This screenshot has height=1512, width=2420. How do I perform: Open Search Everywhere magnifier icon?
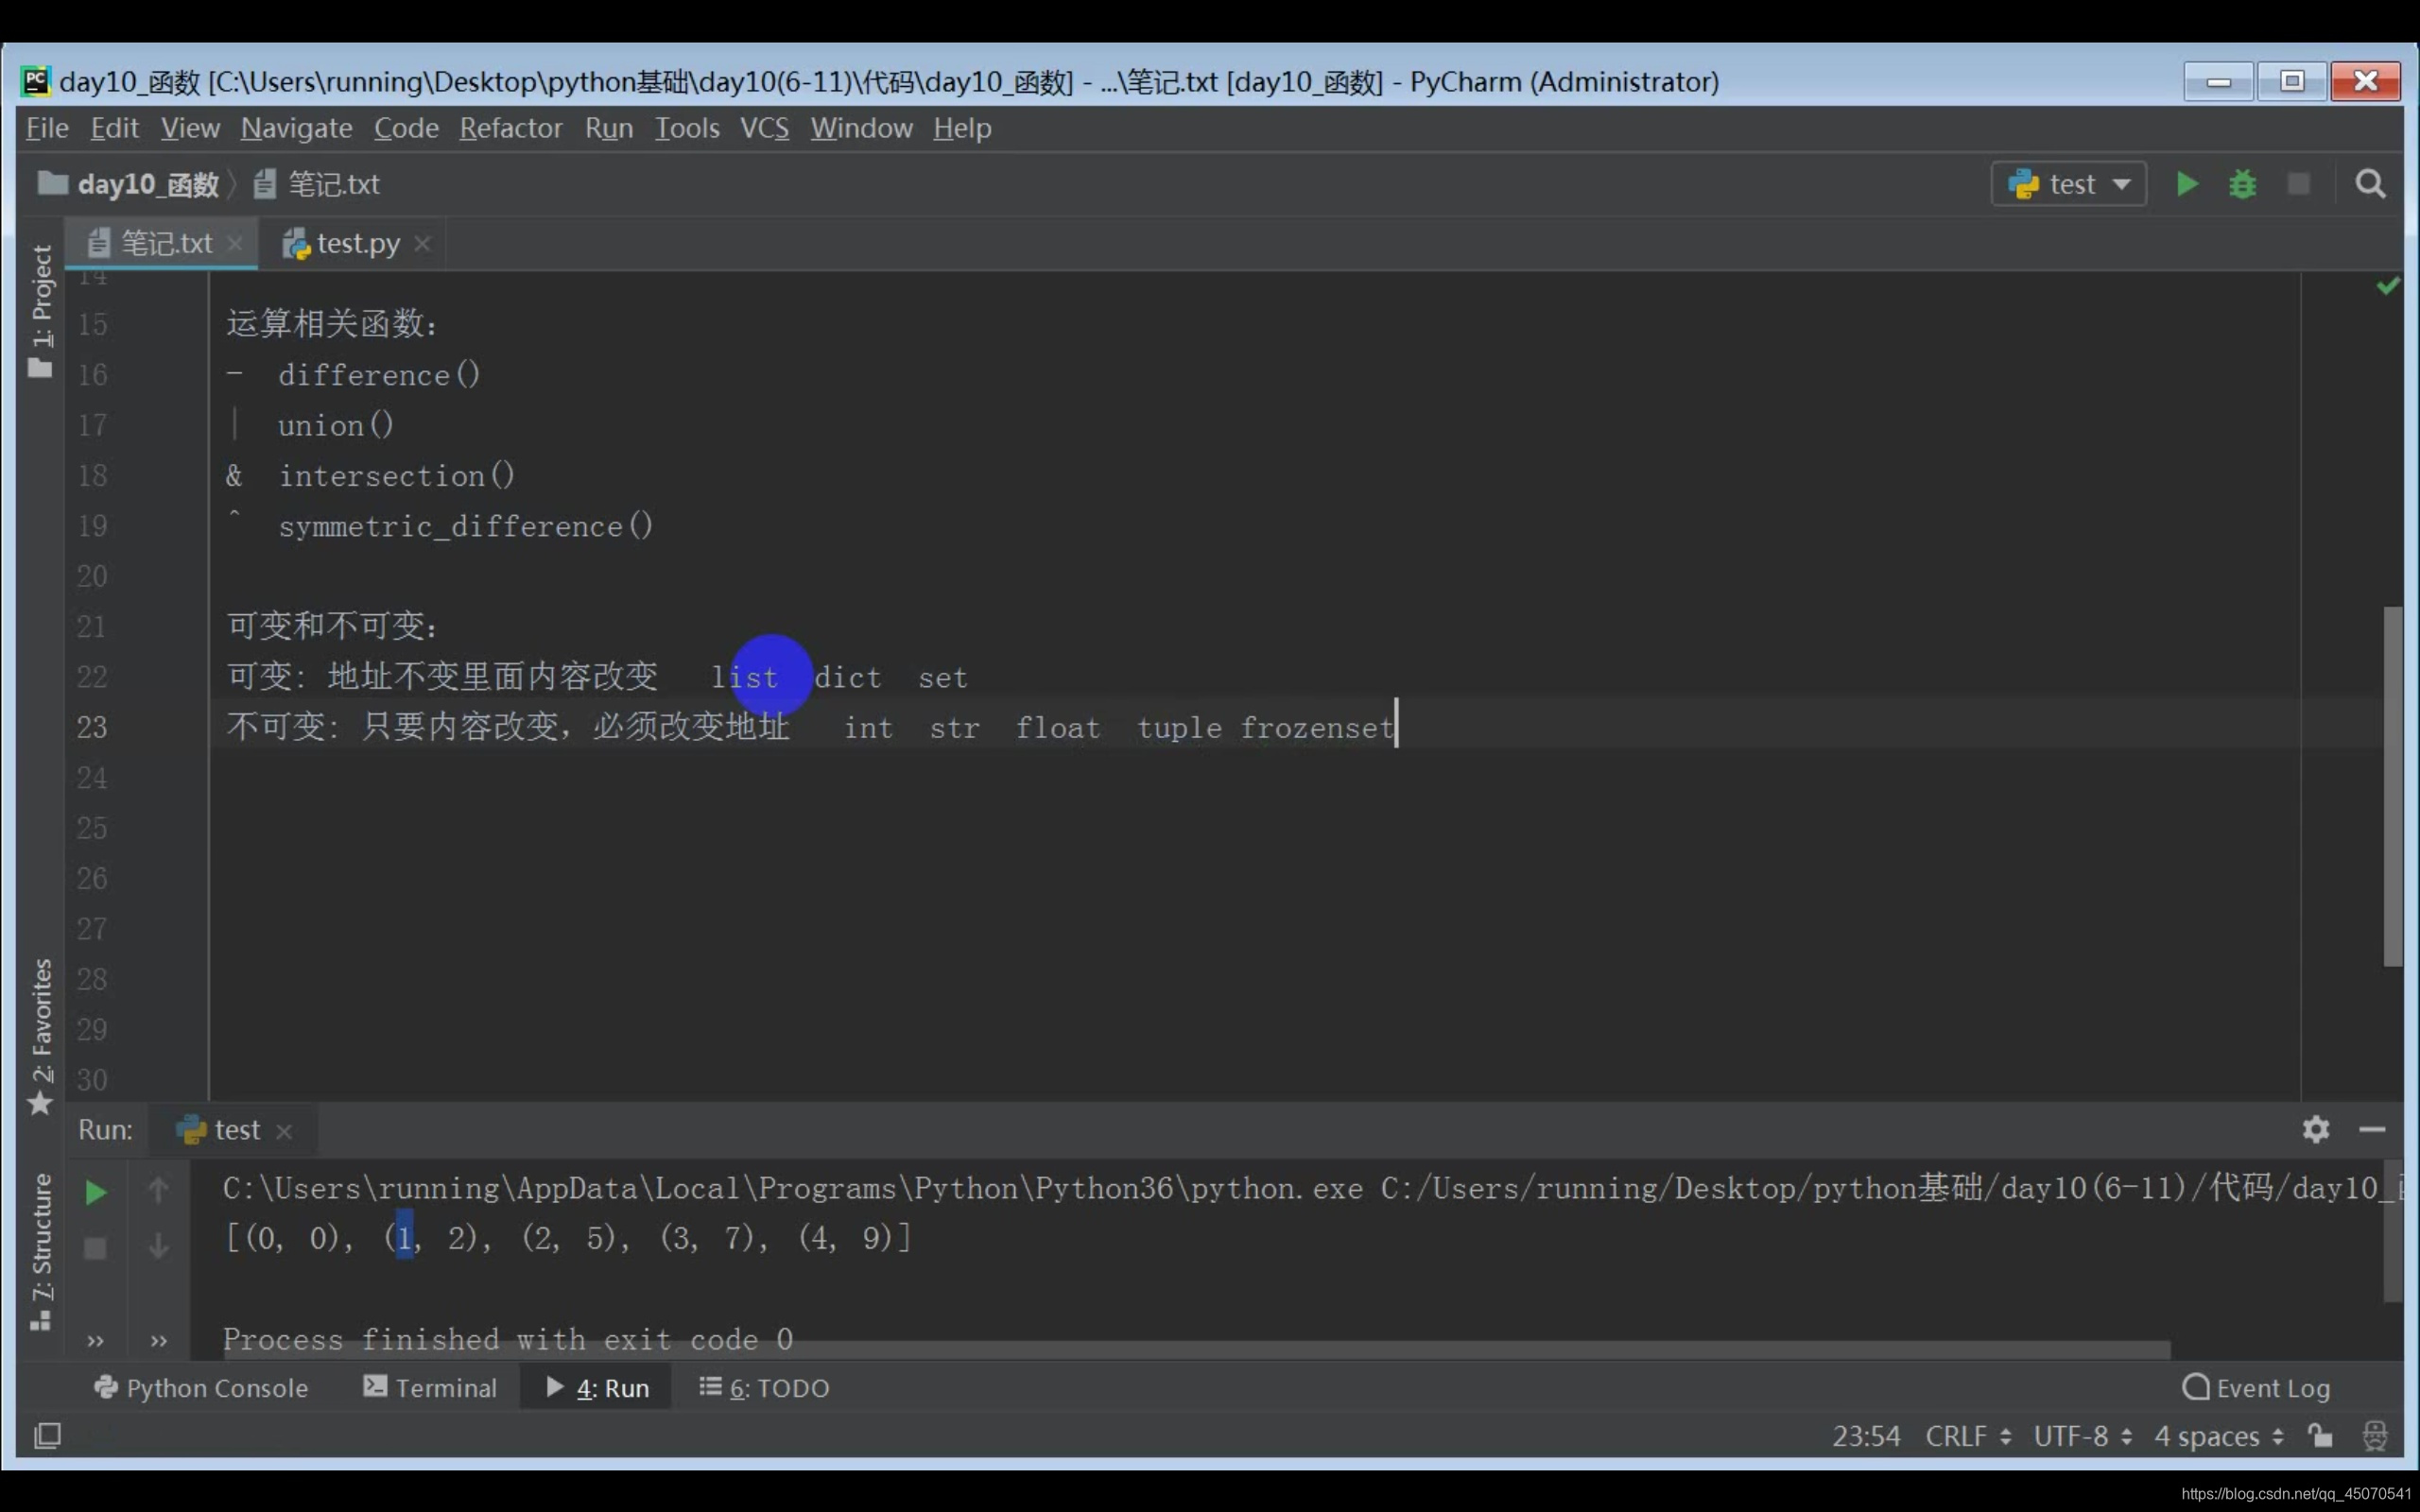[x=2369, y=184]
